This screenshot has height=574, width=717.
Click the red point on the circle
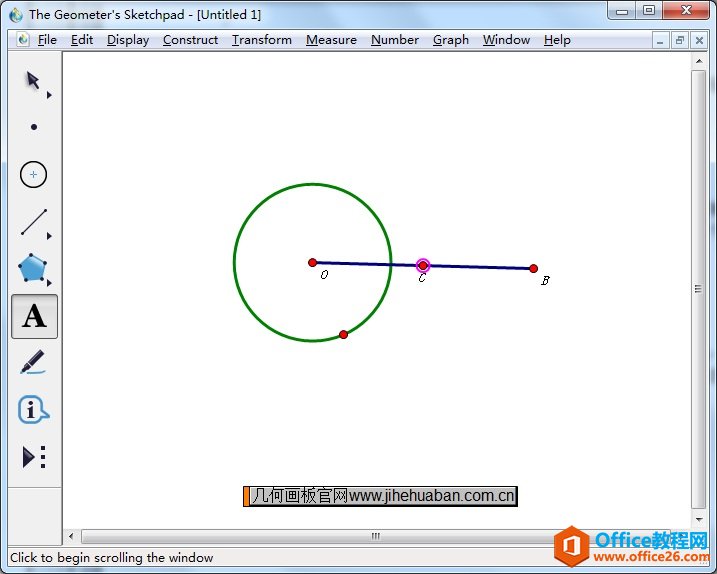[343, 334]
